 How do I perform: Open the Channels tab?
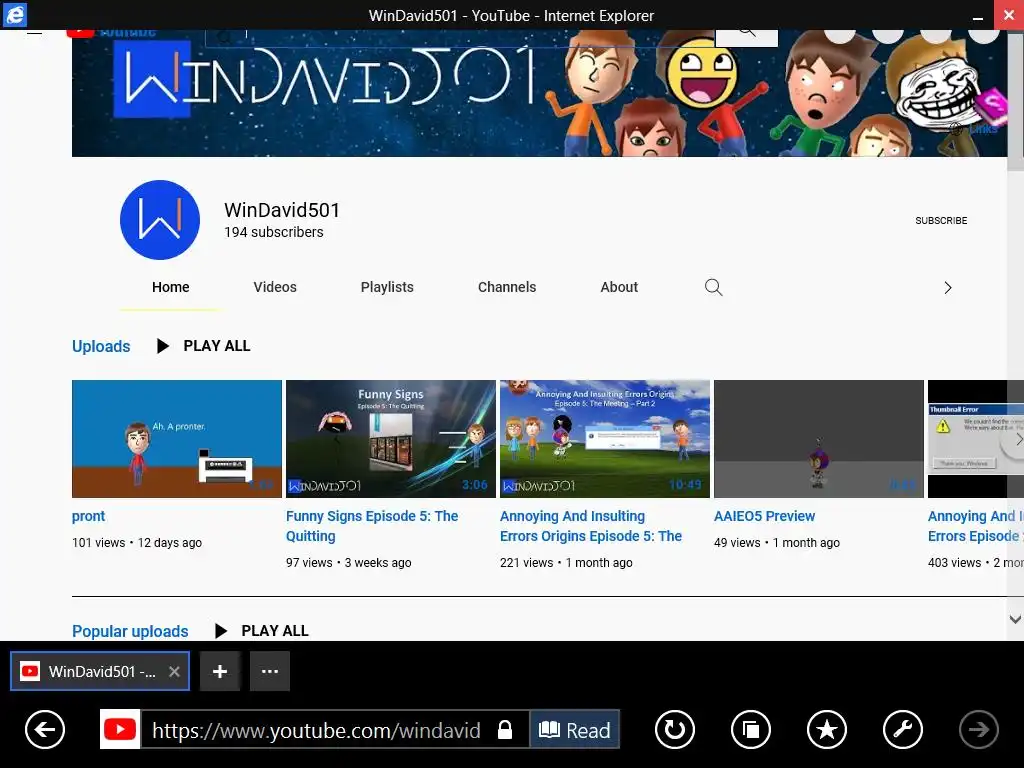tap(507, 287)
